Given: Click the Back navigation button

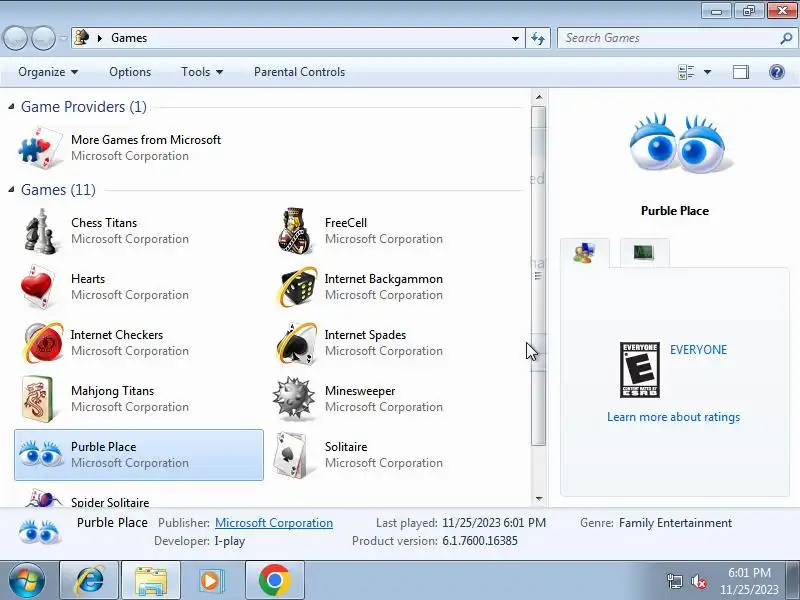Looking at the screenshot, I should tap(15, 38).
